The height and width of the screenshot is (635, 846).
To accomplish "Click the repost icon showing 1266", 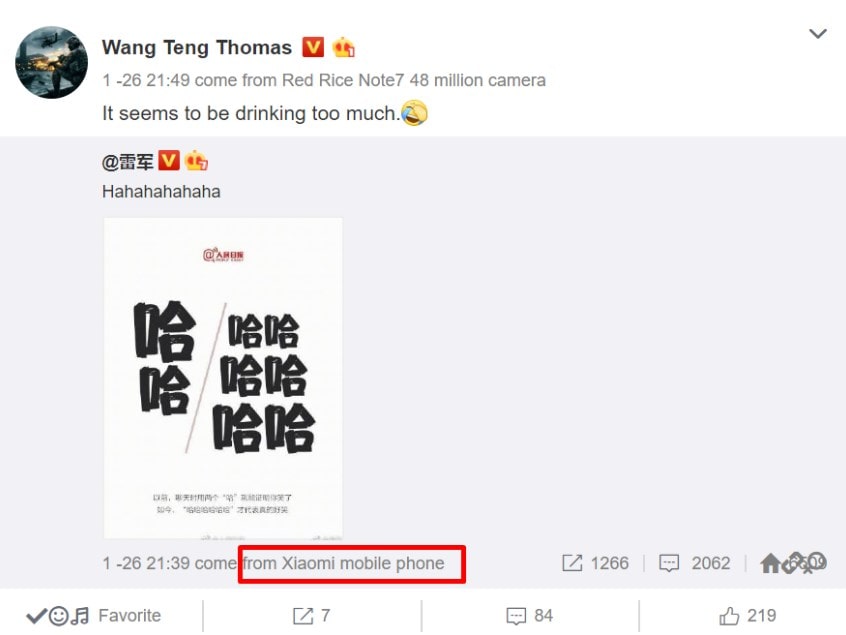I will [x=595, y=563].
